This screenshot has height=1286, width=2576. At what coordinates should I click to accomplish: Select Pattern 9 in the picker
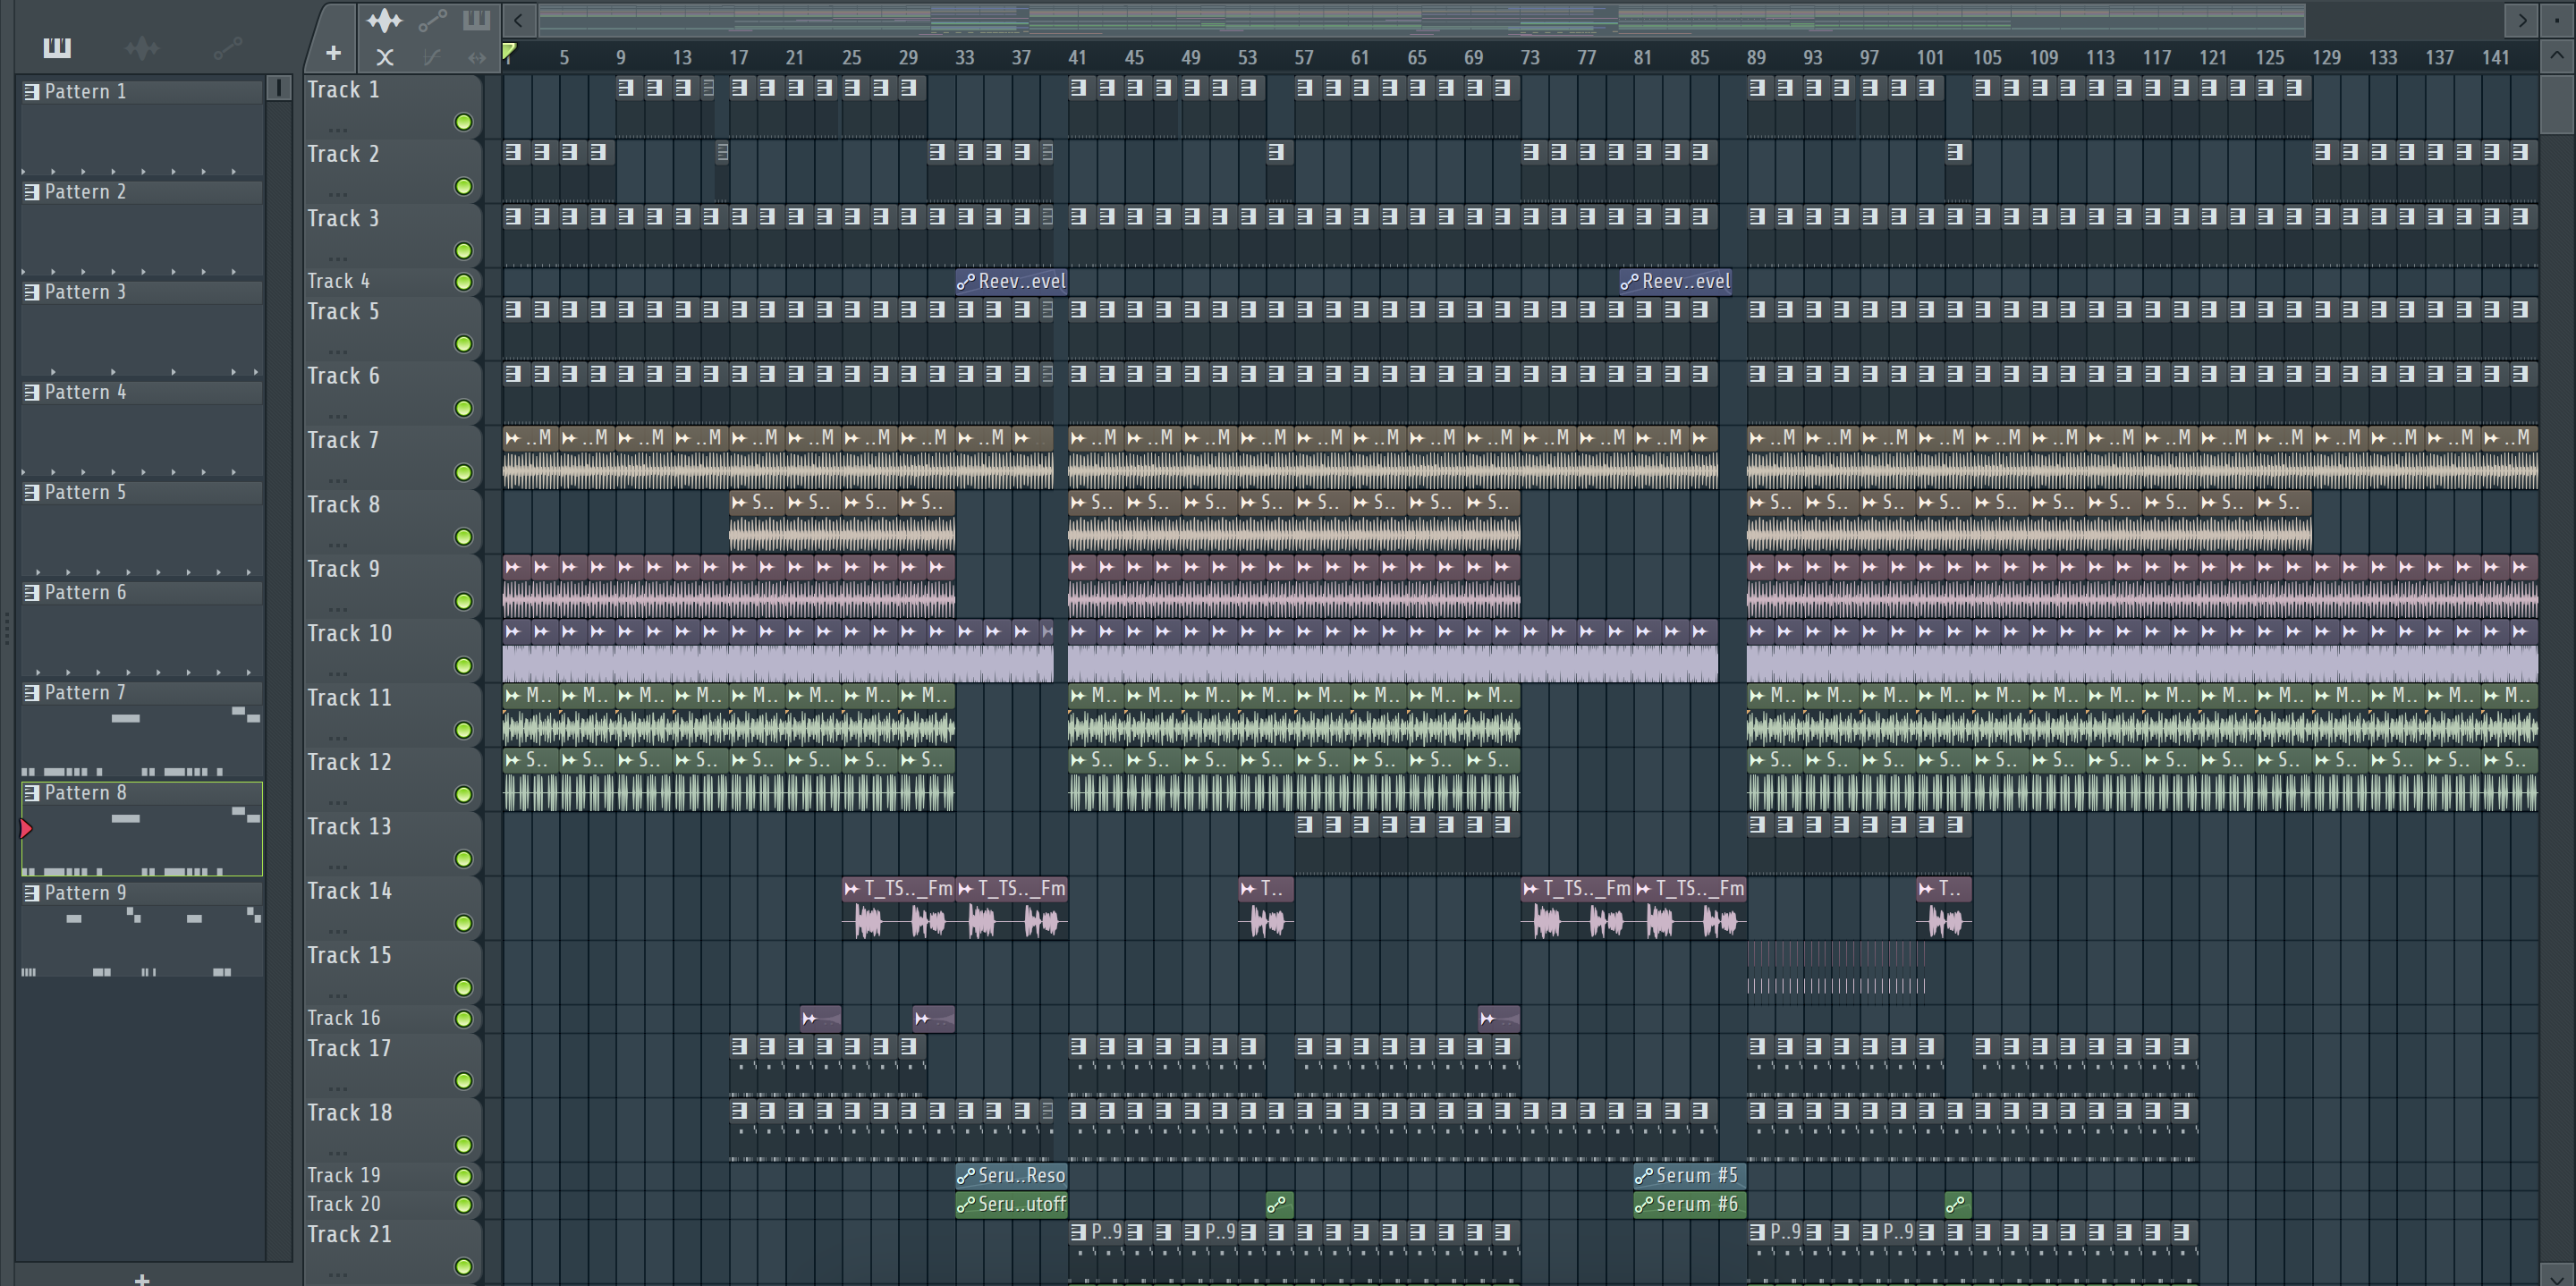85,893
